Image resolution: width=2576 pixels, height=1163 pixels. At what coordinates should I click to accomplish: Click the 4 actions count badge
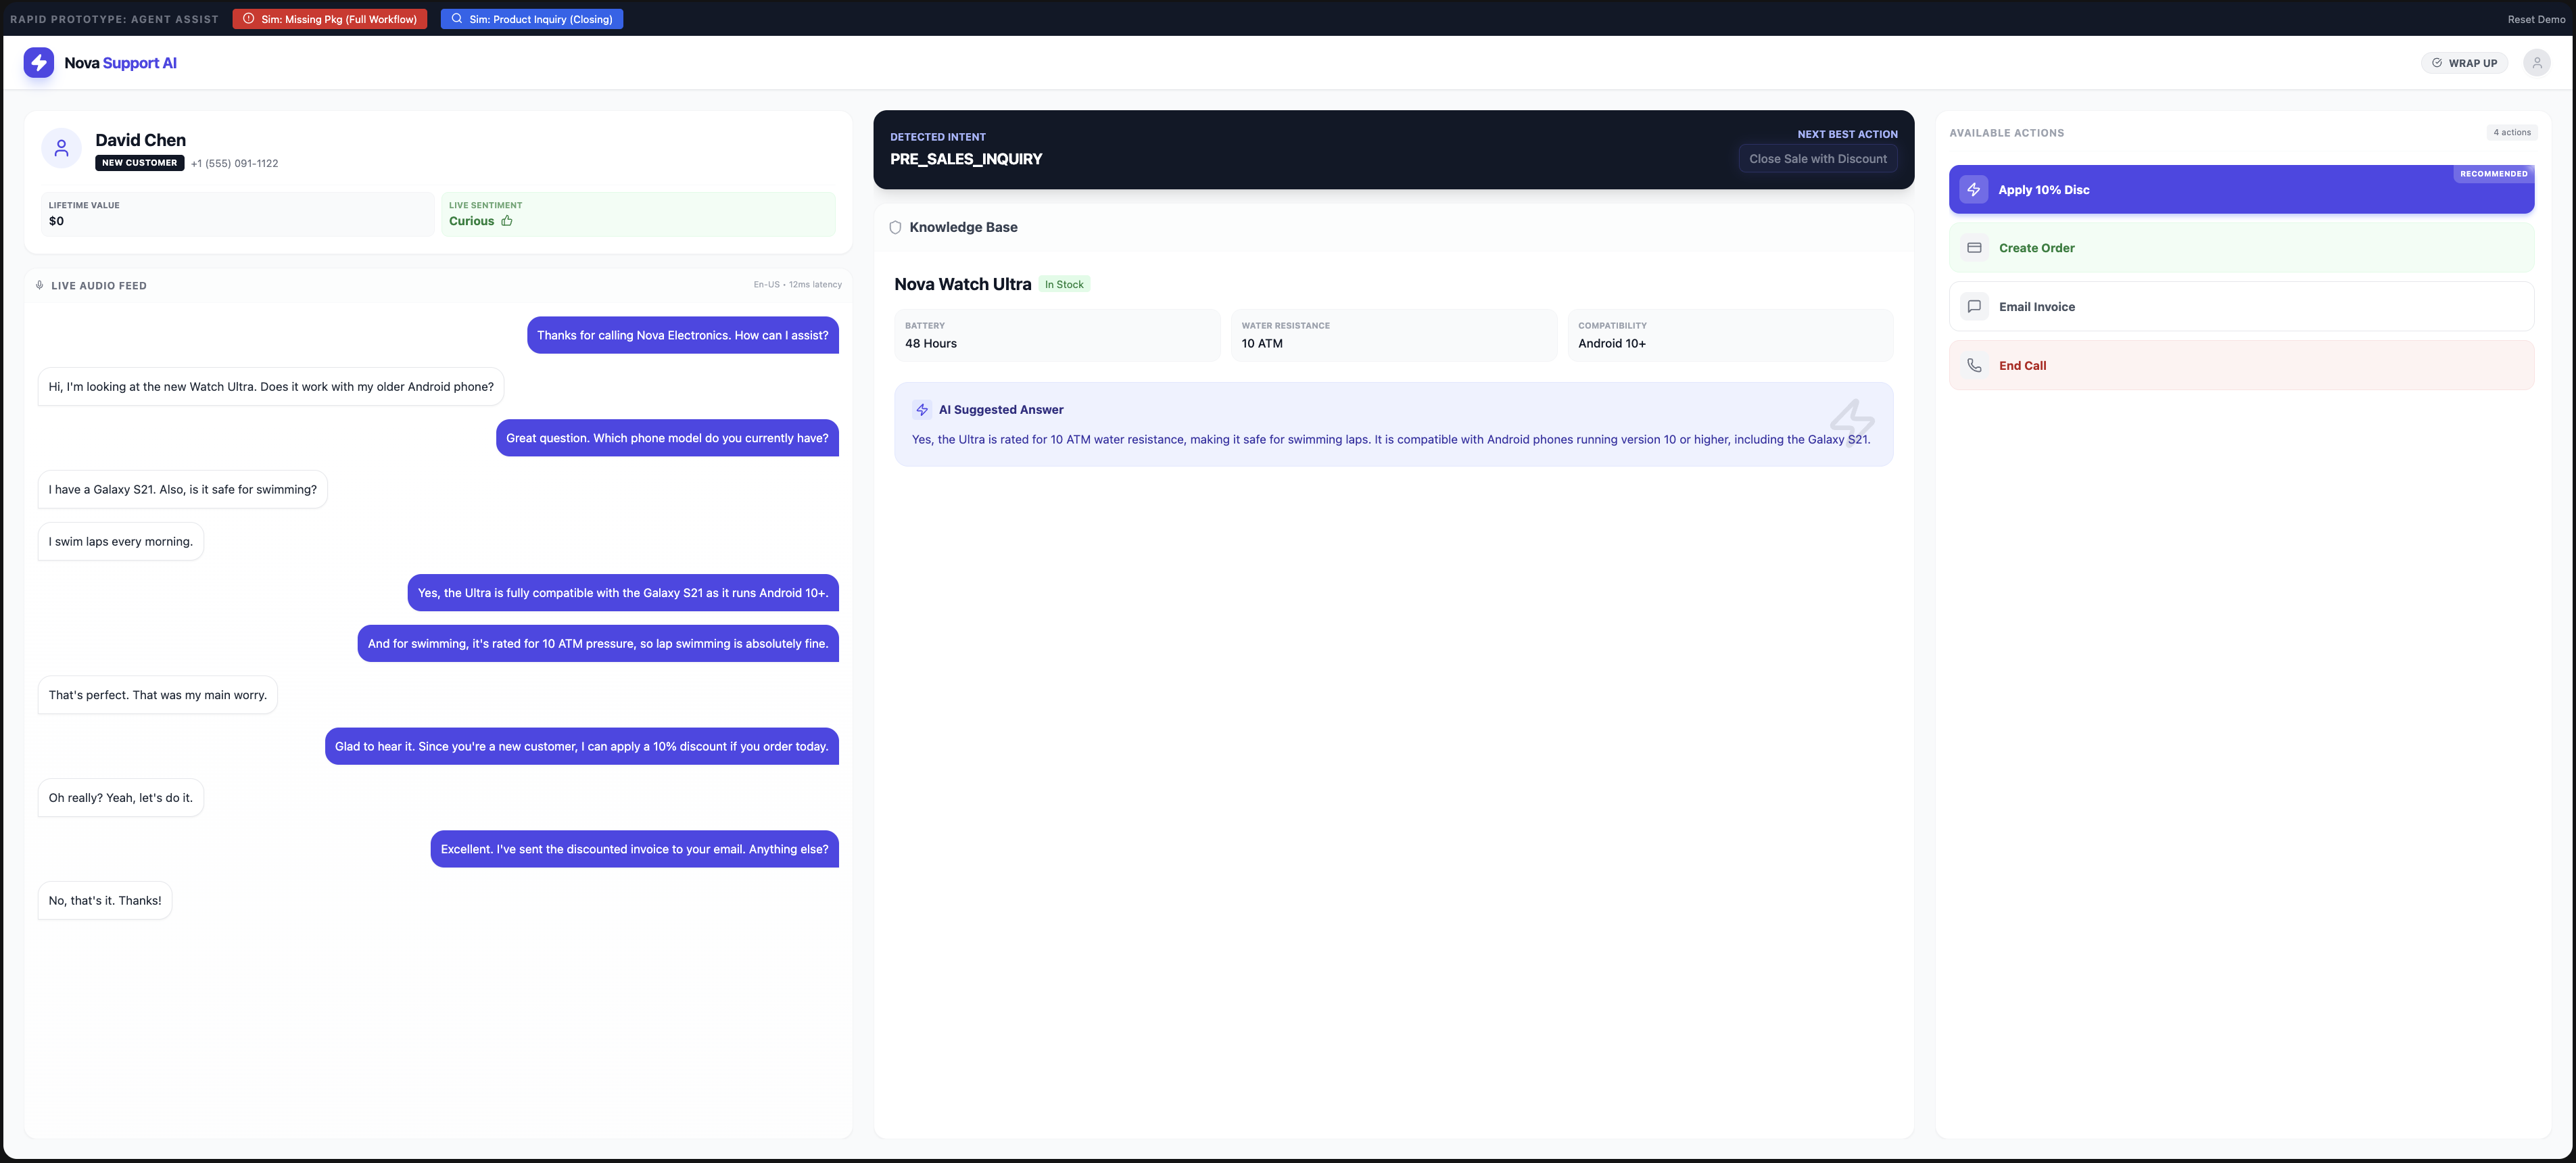coord(2511,132)
